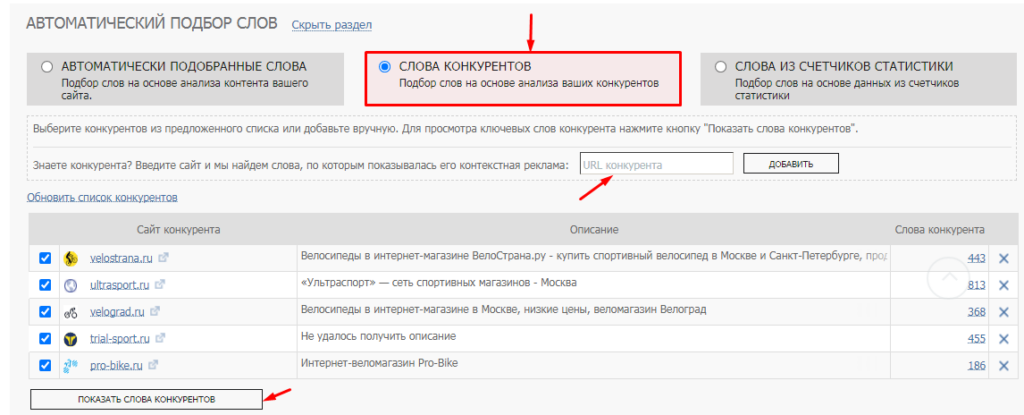Focus the «URL конкурента» input field
Image resolution: width=1024 pixels, height=415 pixels.
pyautogui.click(x=656, y=164)
